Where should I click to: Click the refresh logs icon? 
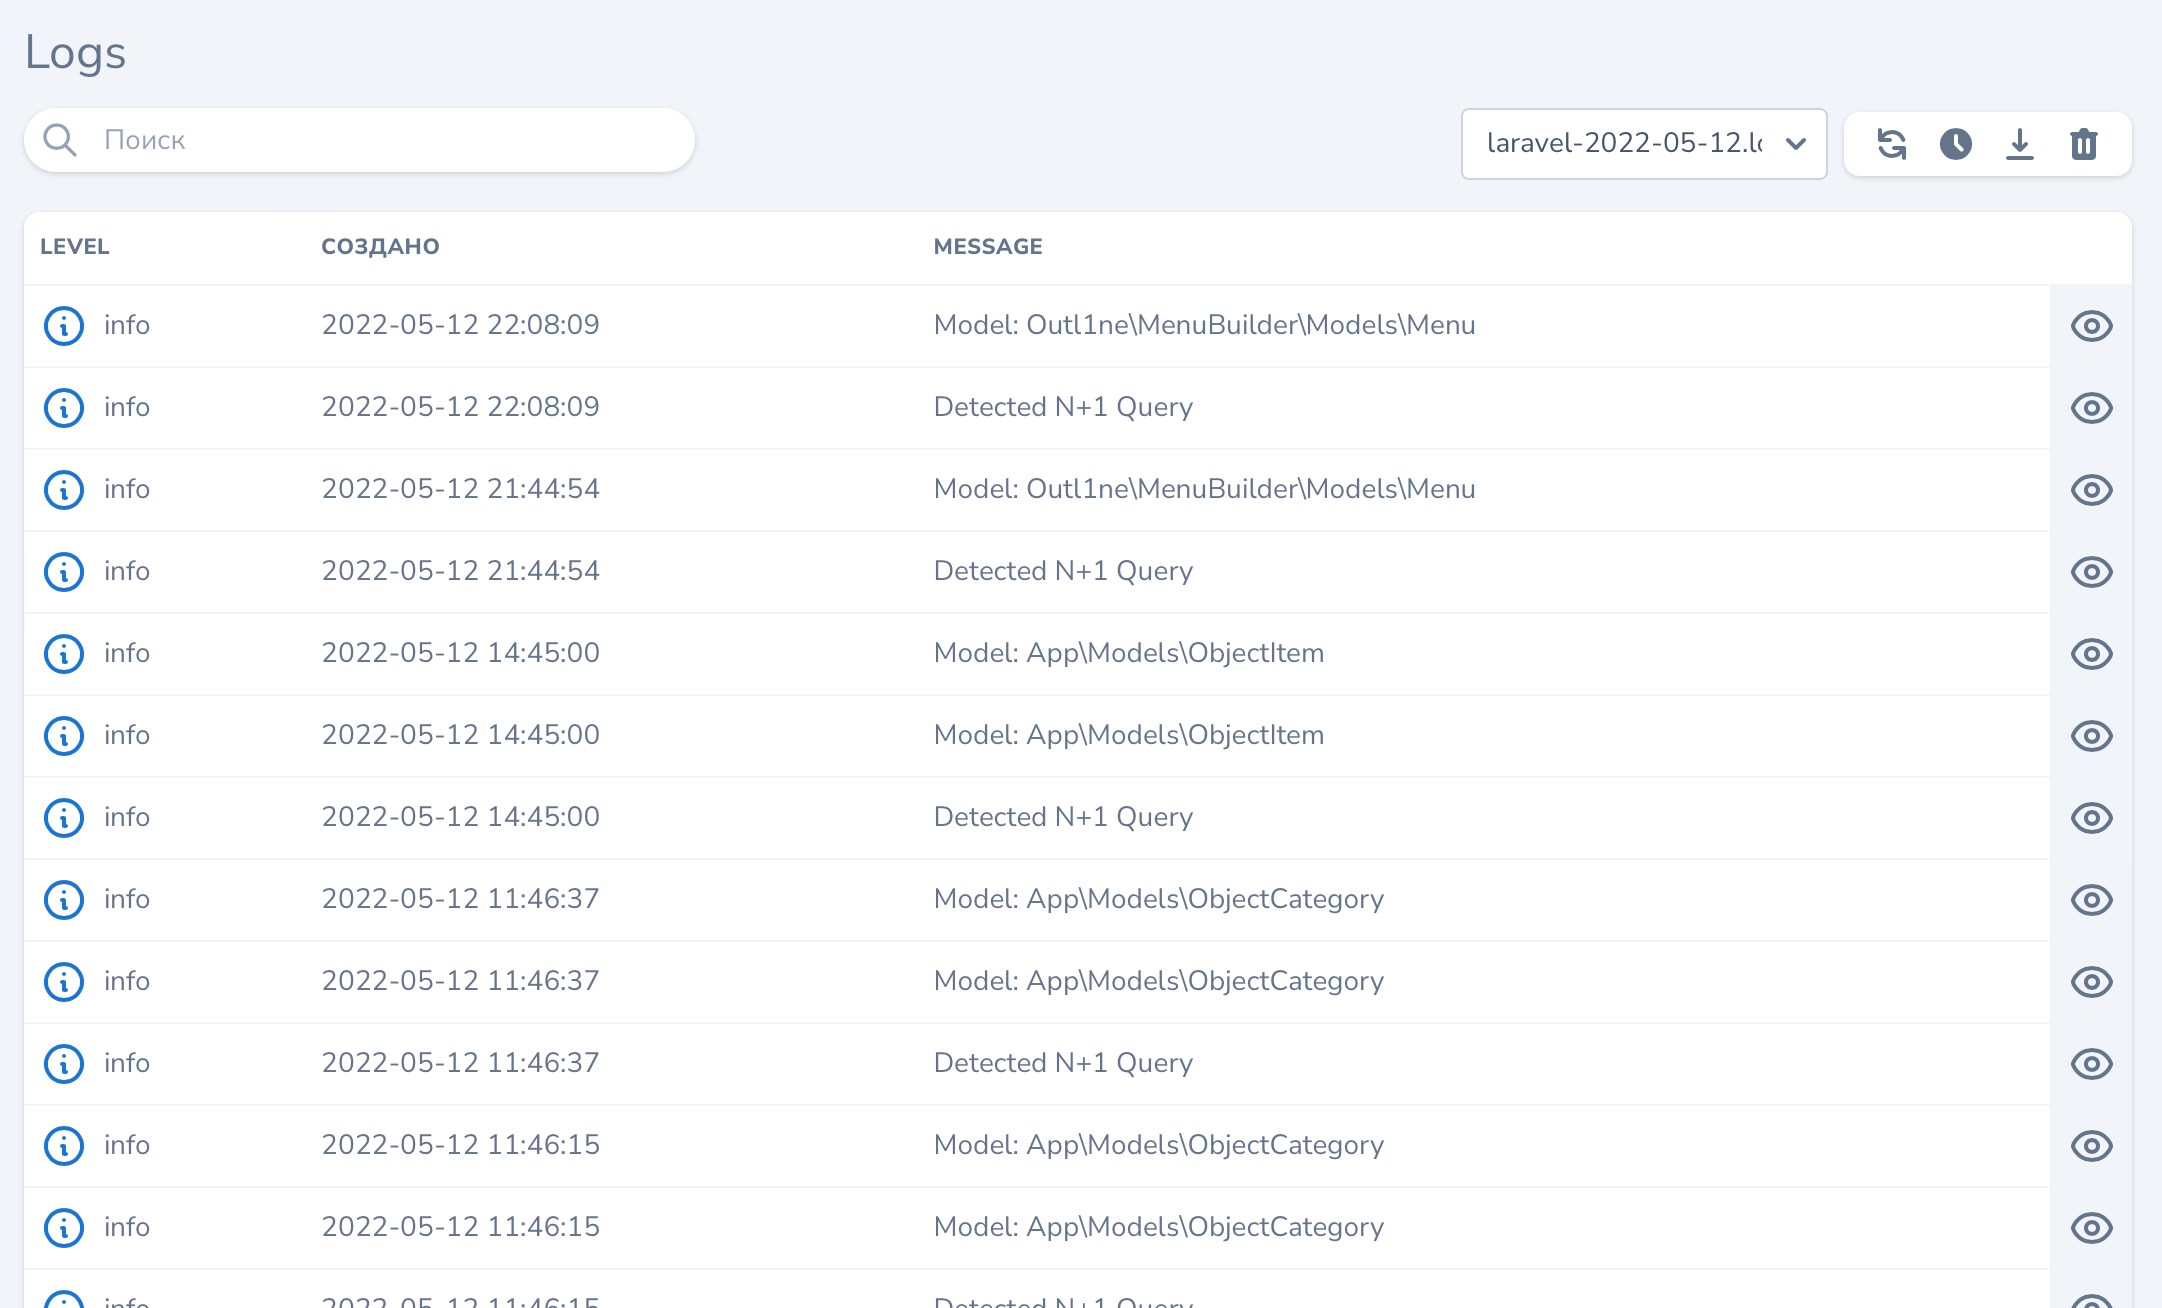[1891, 144]
